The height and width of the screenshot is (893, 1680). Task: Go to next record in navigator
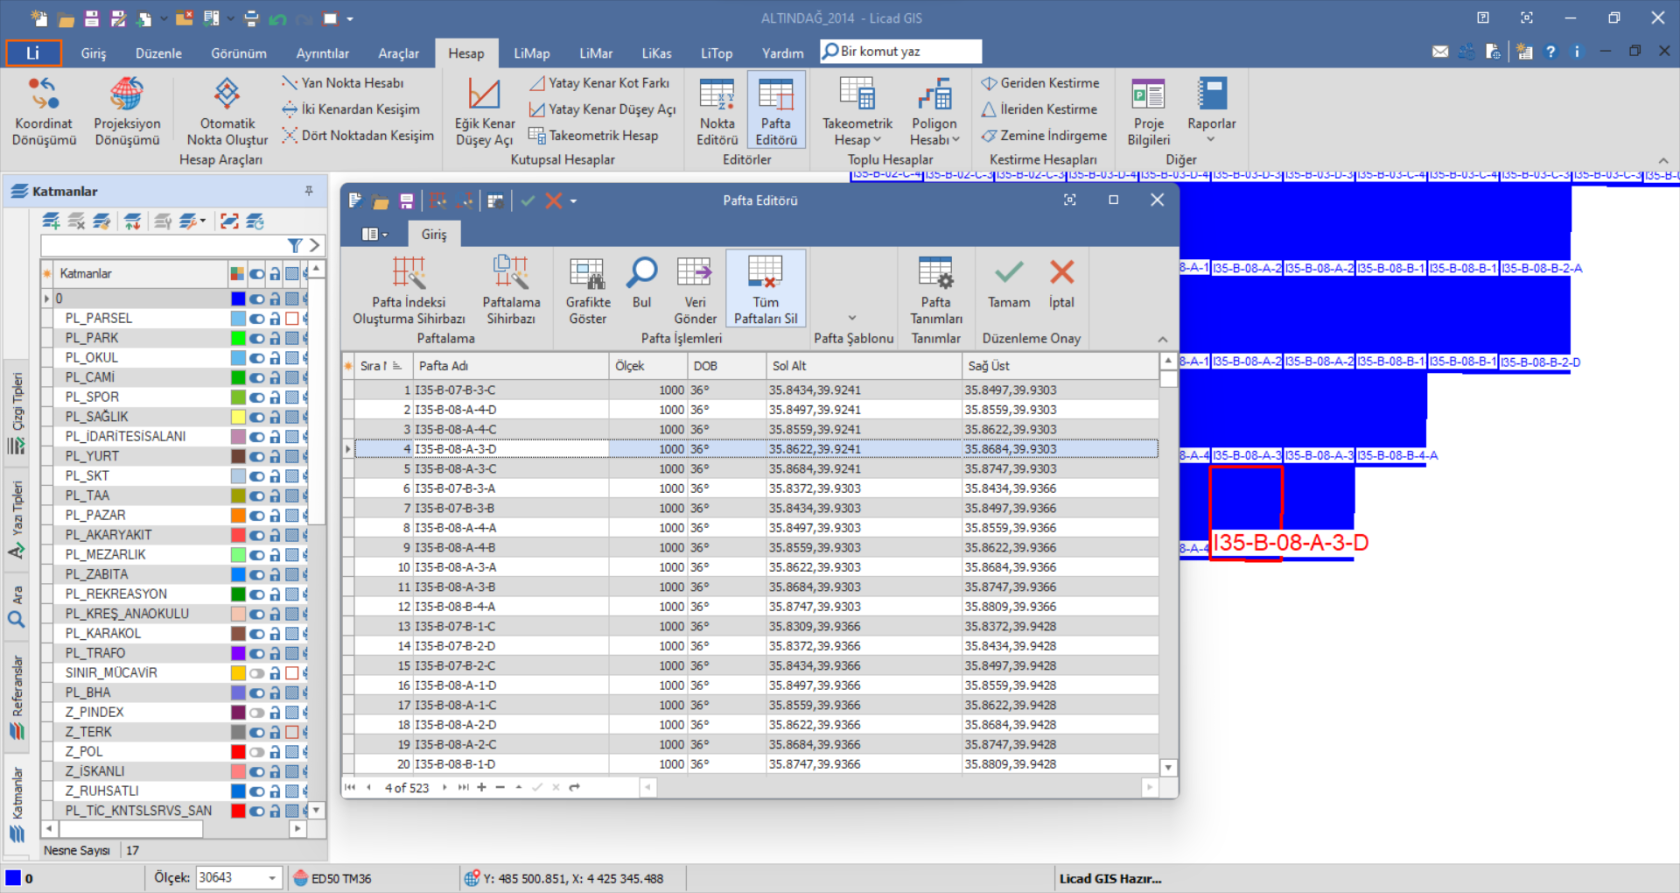[445, 788]
